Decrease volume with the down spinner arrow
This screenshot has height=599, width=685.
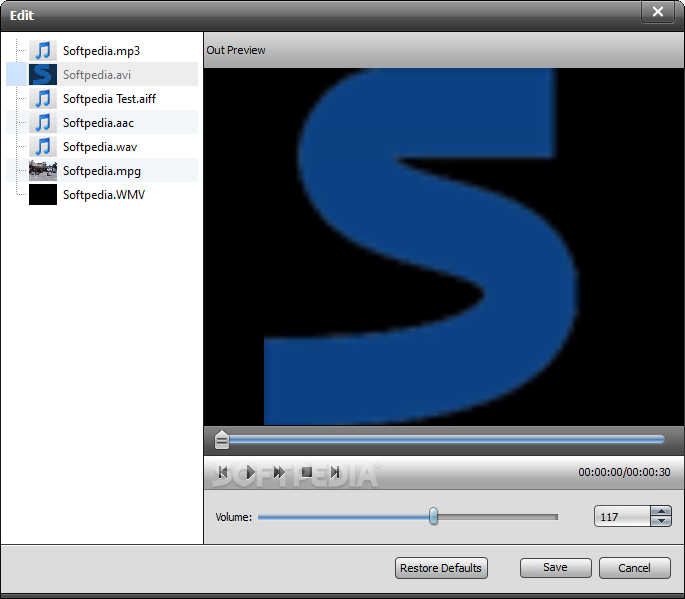click(x=661, y=521)
